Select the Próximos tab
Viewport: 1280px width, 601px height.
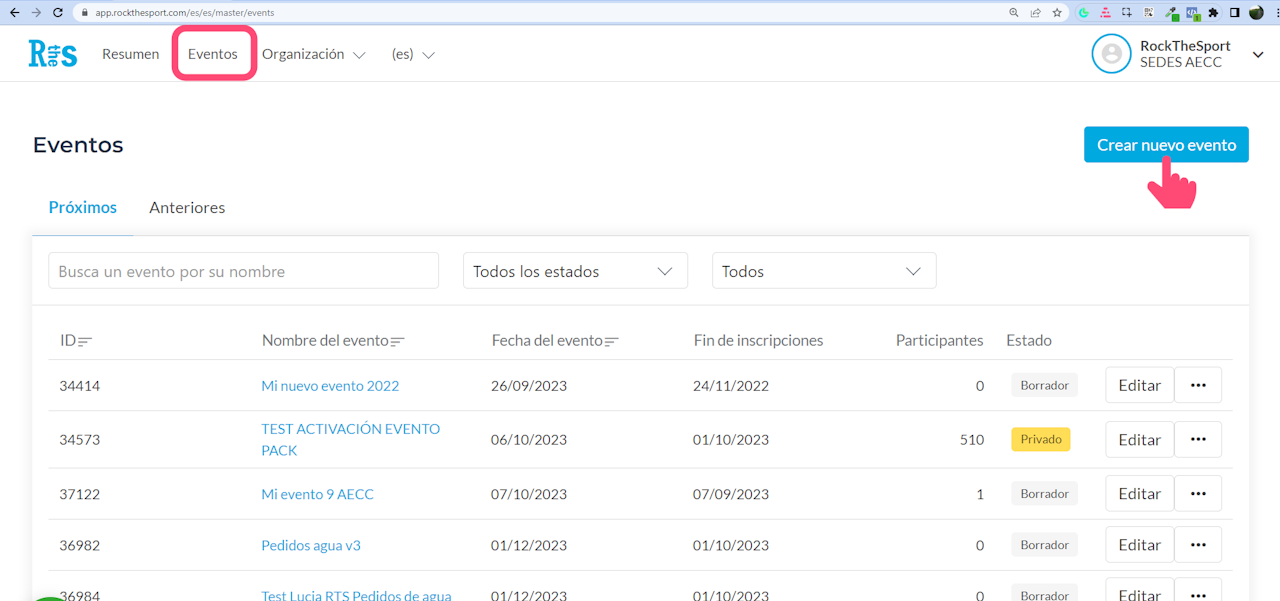83,208
